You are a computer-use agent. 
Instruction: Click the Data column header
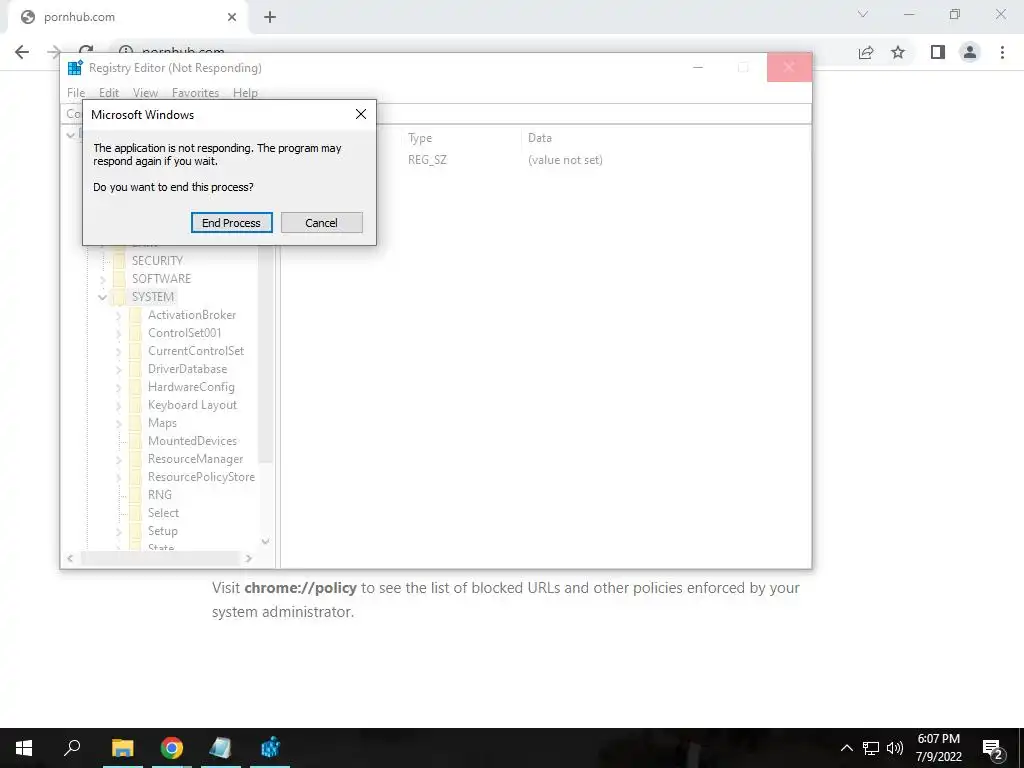pos(539,138)
